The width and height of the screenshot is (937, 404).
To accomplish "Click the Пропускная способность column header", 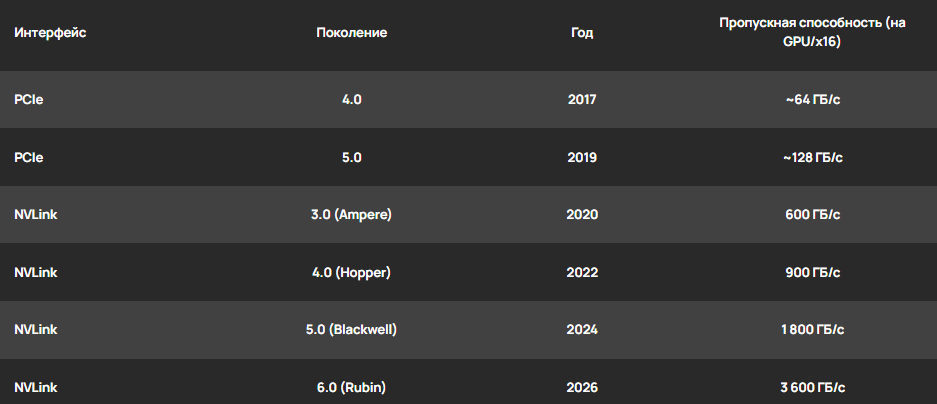I will coord(812,32).
